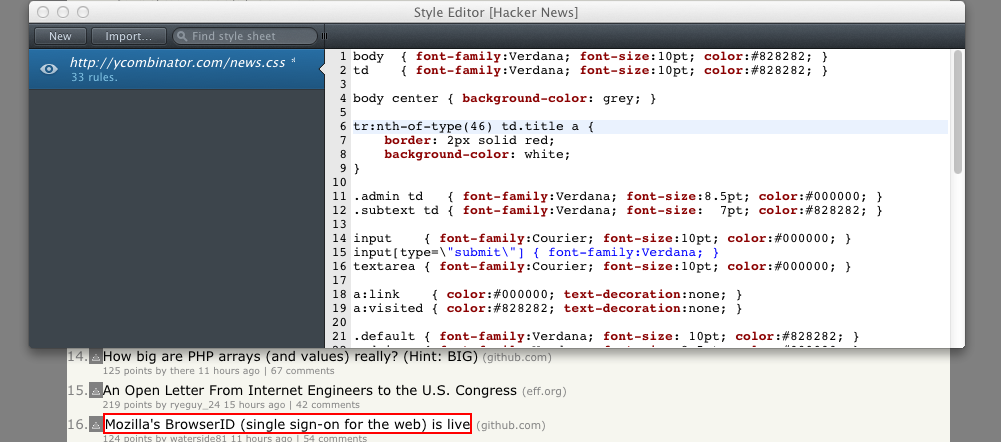Select the http://ycombinator.com/news.css entry
The image size is (1001, 442).
pos(177,70)
